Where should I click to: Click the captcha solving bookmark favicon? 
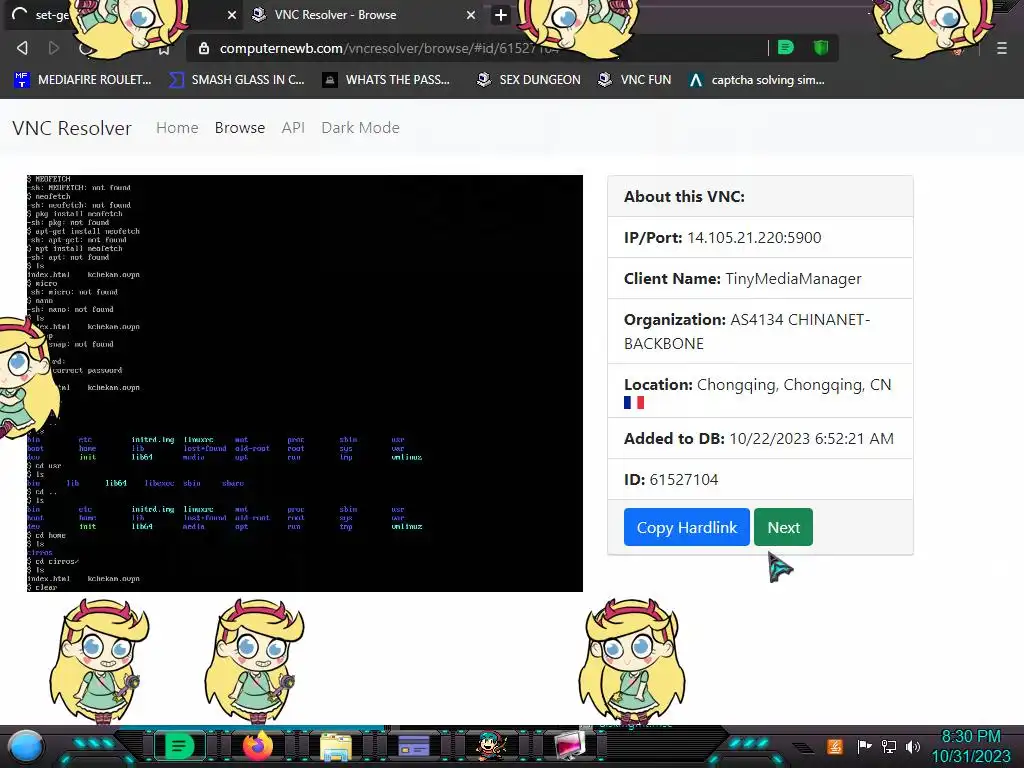[x=696, y=80]
